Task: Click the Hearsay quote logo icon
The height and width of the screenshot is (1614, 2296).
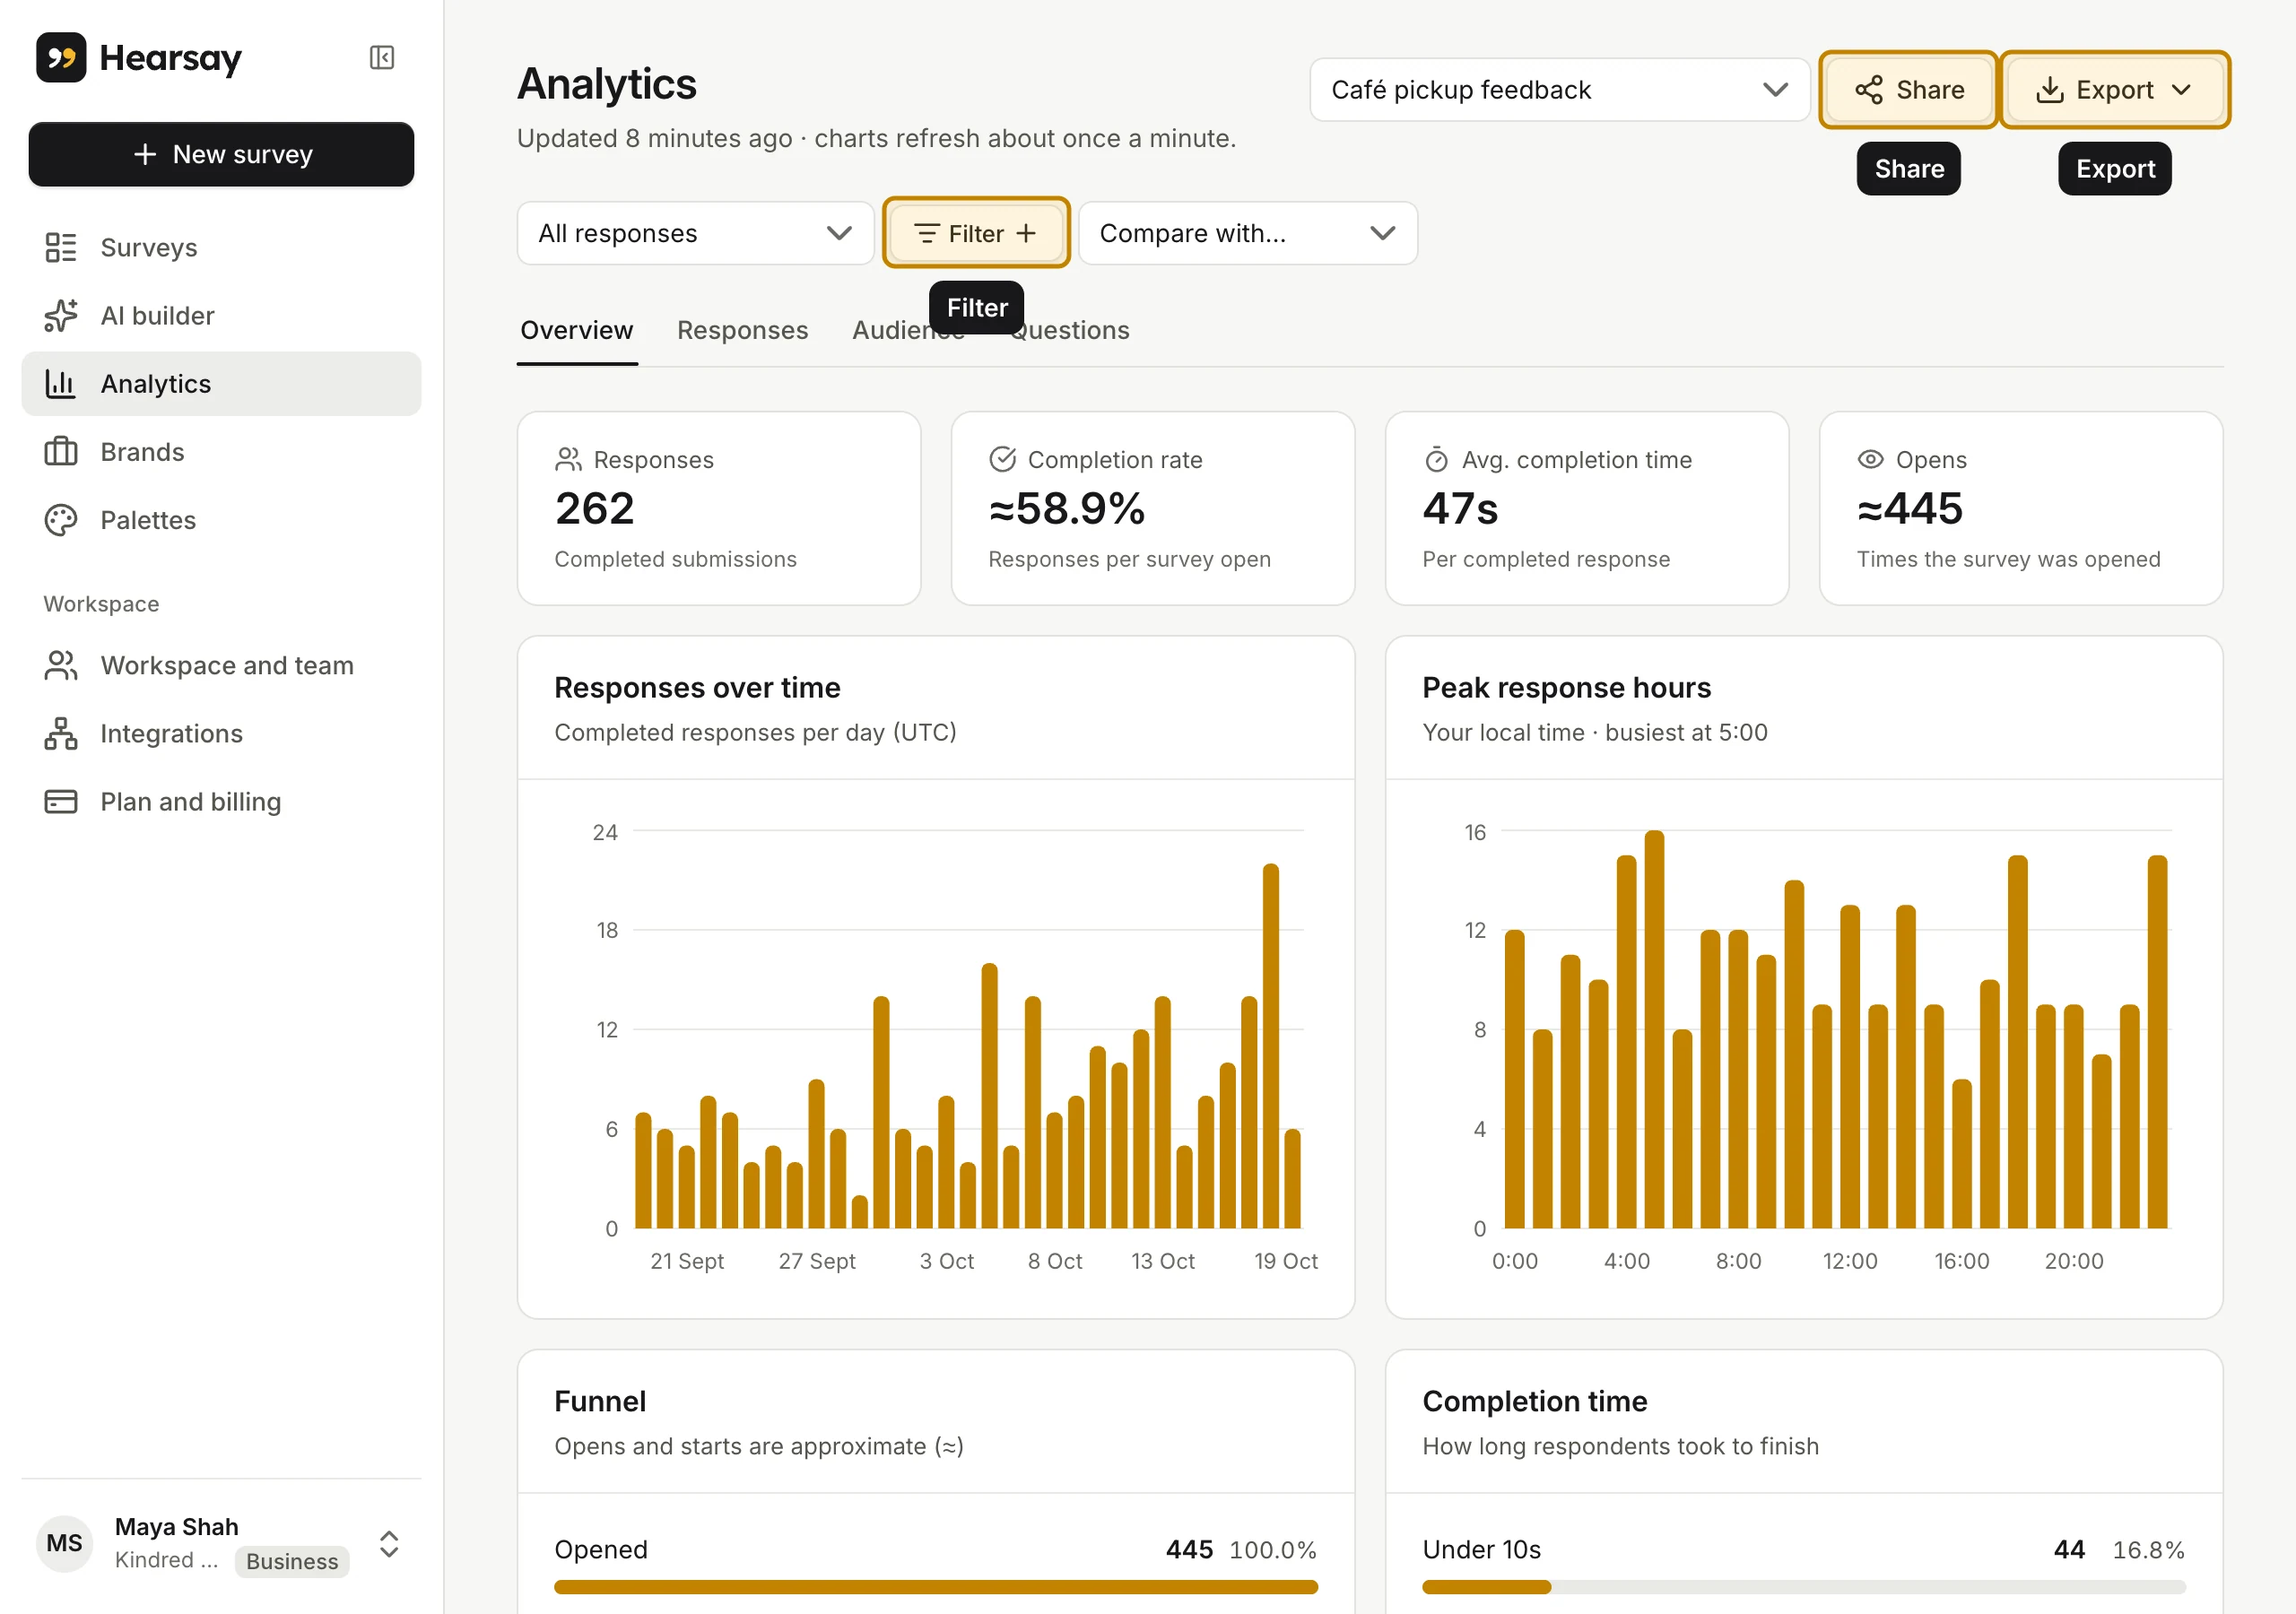Action: click(61, 58)
